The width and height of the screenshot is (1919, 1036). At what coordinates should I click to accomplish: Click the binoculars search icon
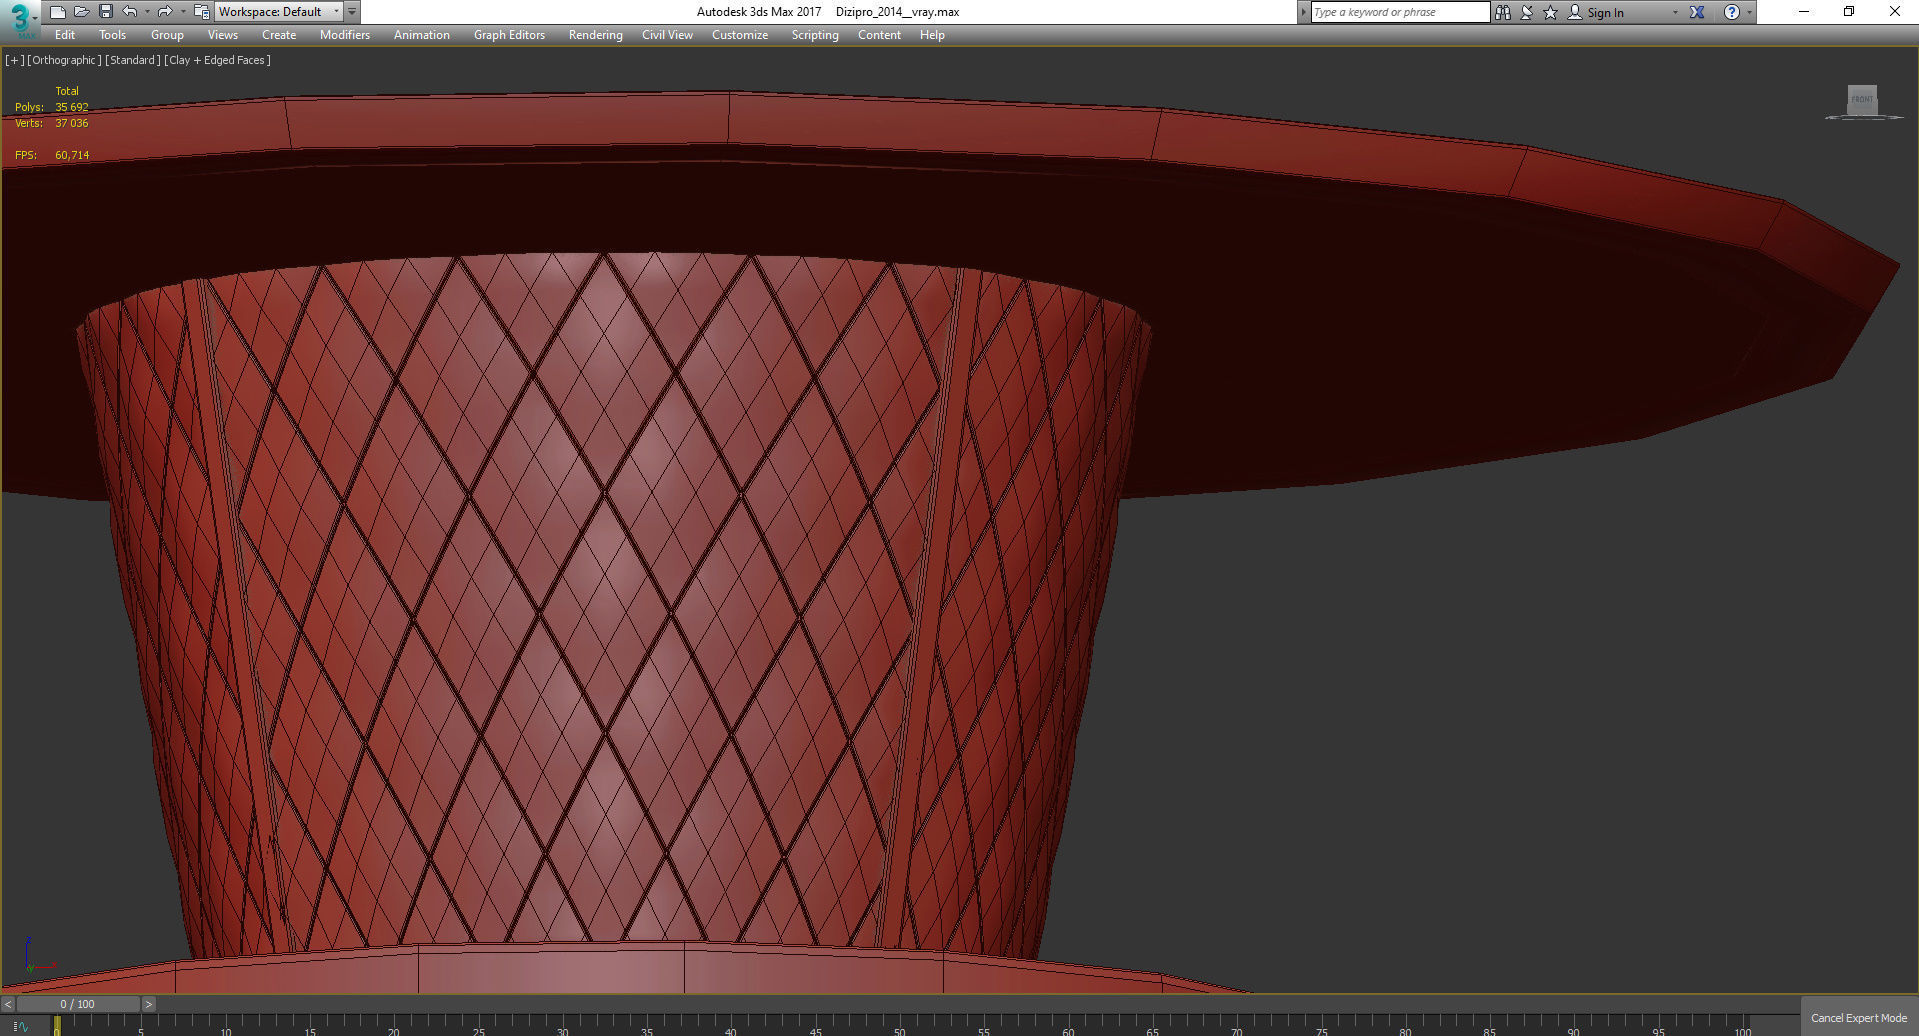click(1502, 12)
